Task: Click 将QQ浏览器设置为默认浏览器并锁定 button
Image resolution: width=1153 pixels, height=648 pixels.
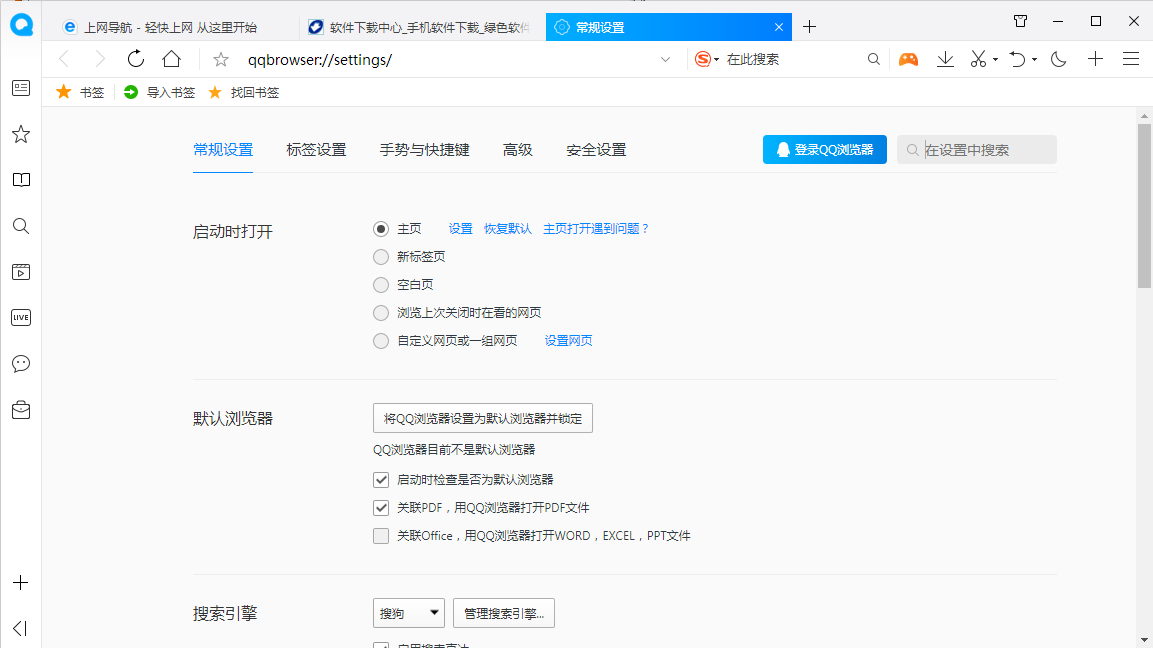Action: 482,418
